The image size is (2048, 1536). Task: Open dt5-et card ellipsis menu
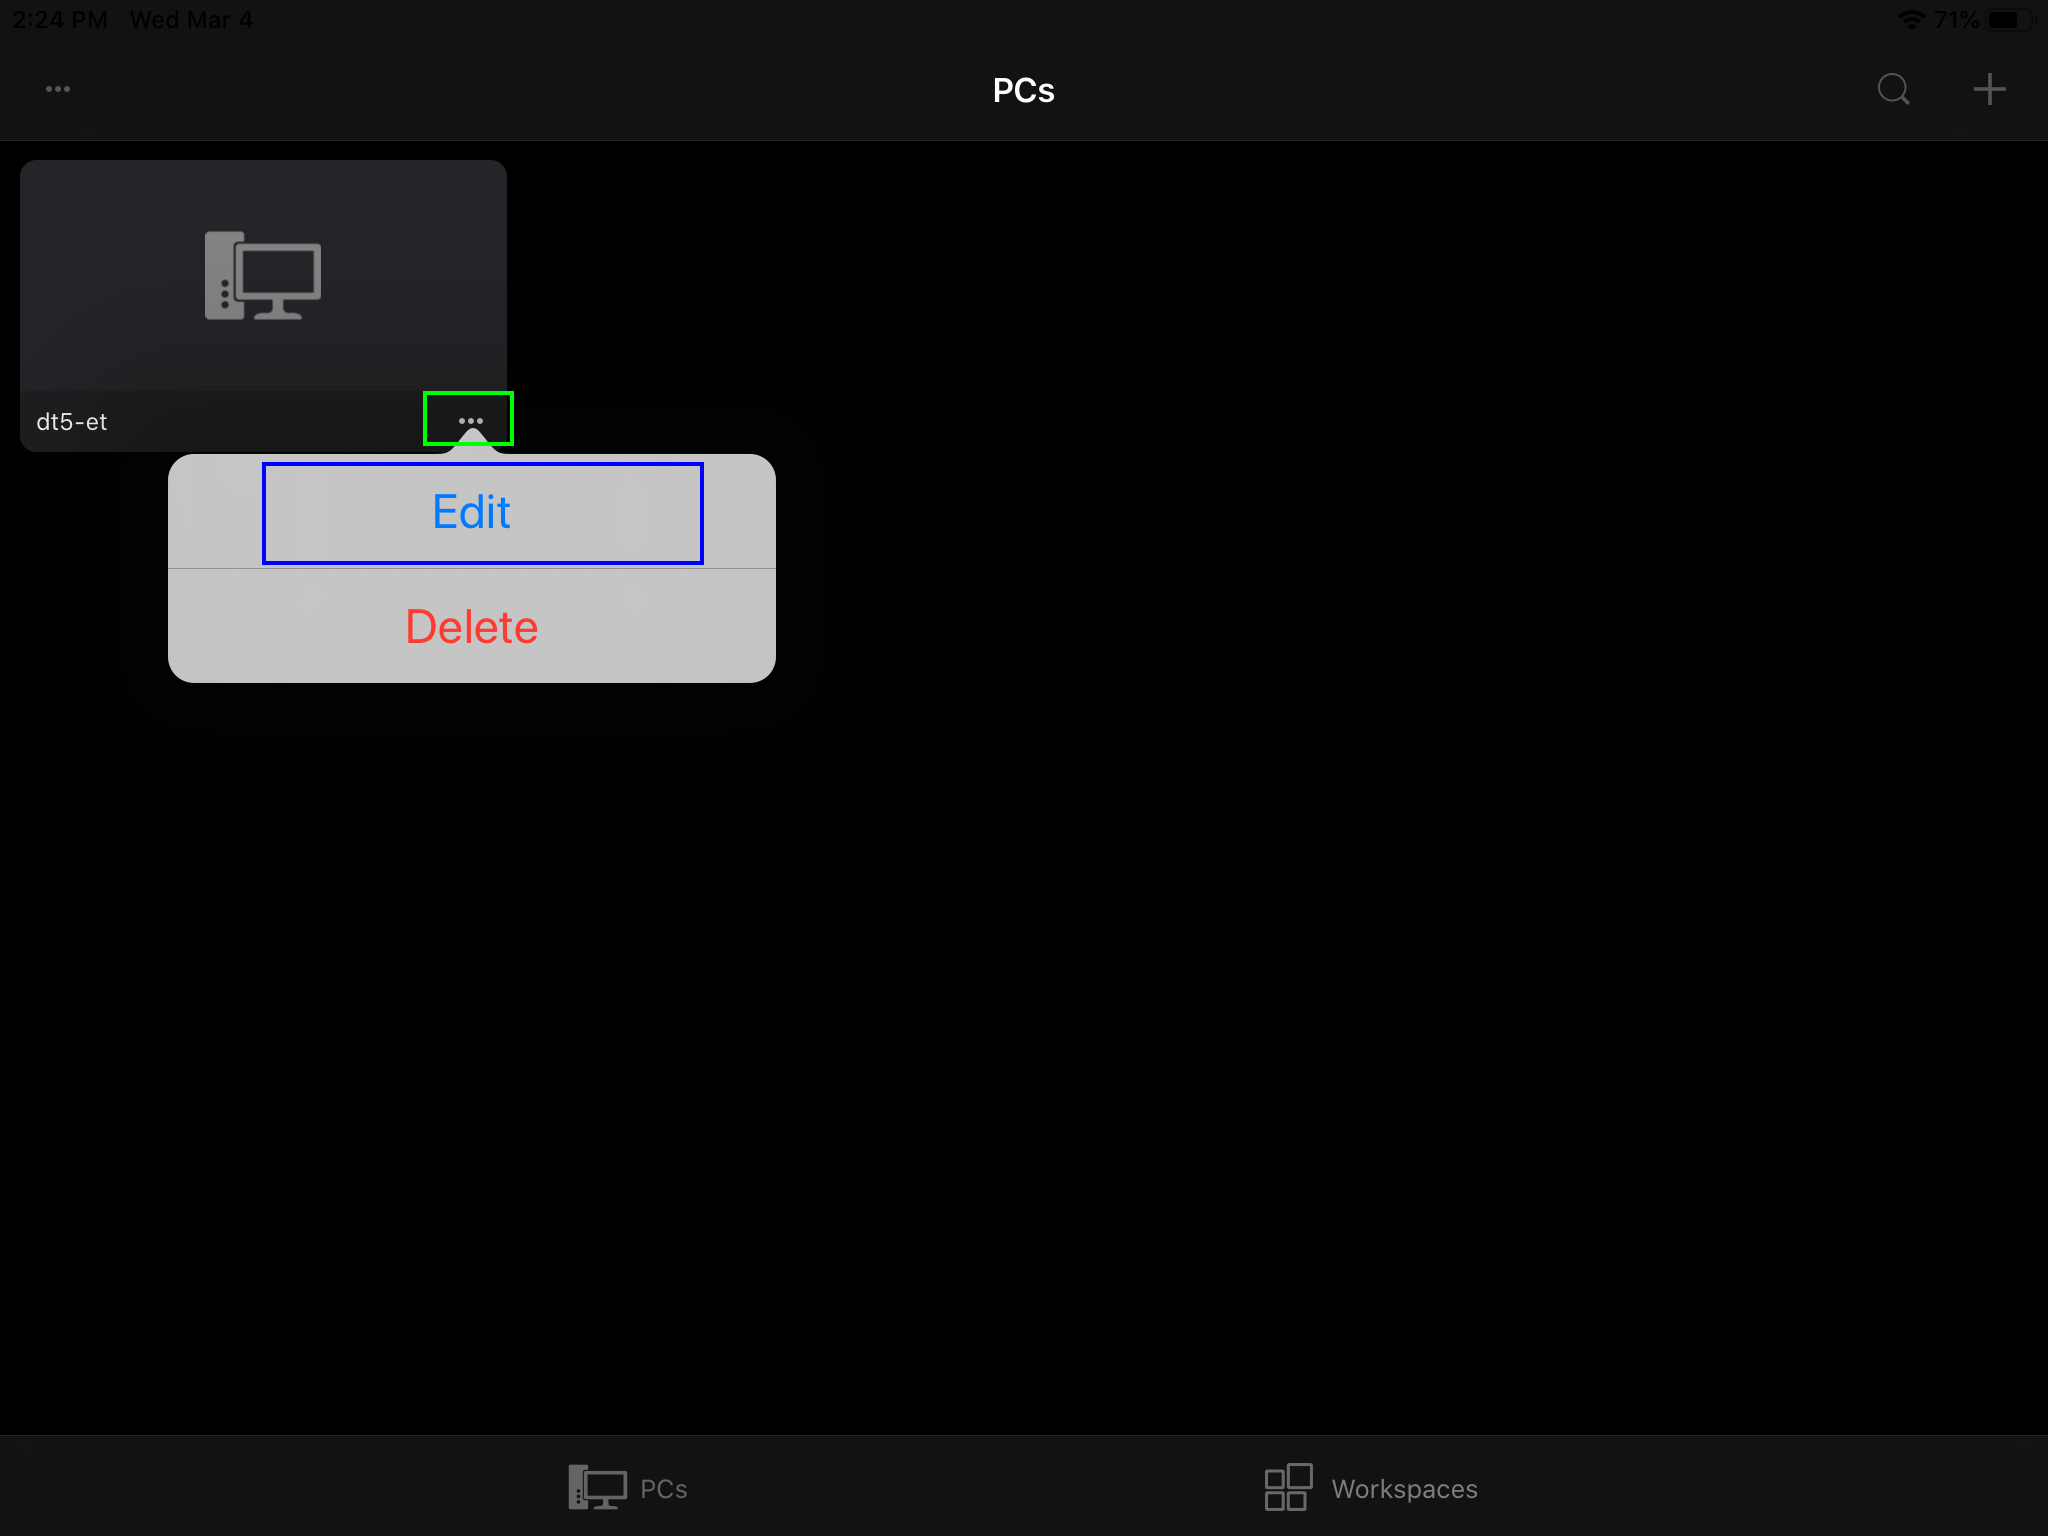[x=470, y=420]
